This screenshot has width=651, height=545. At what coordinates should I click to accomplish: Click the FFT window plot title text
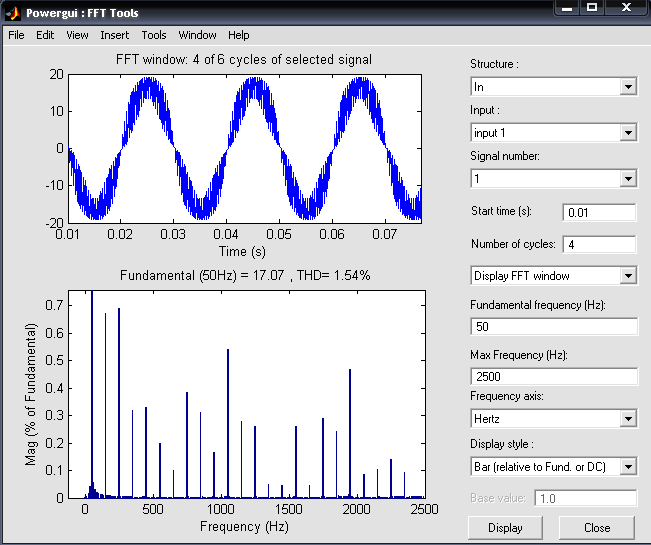pyautogui.click(x=244, y=60)
